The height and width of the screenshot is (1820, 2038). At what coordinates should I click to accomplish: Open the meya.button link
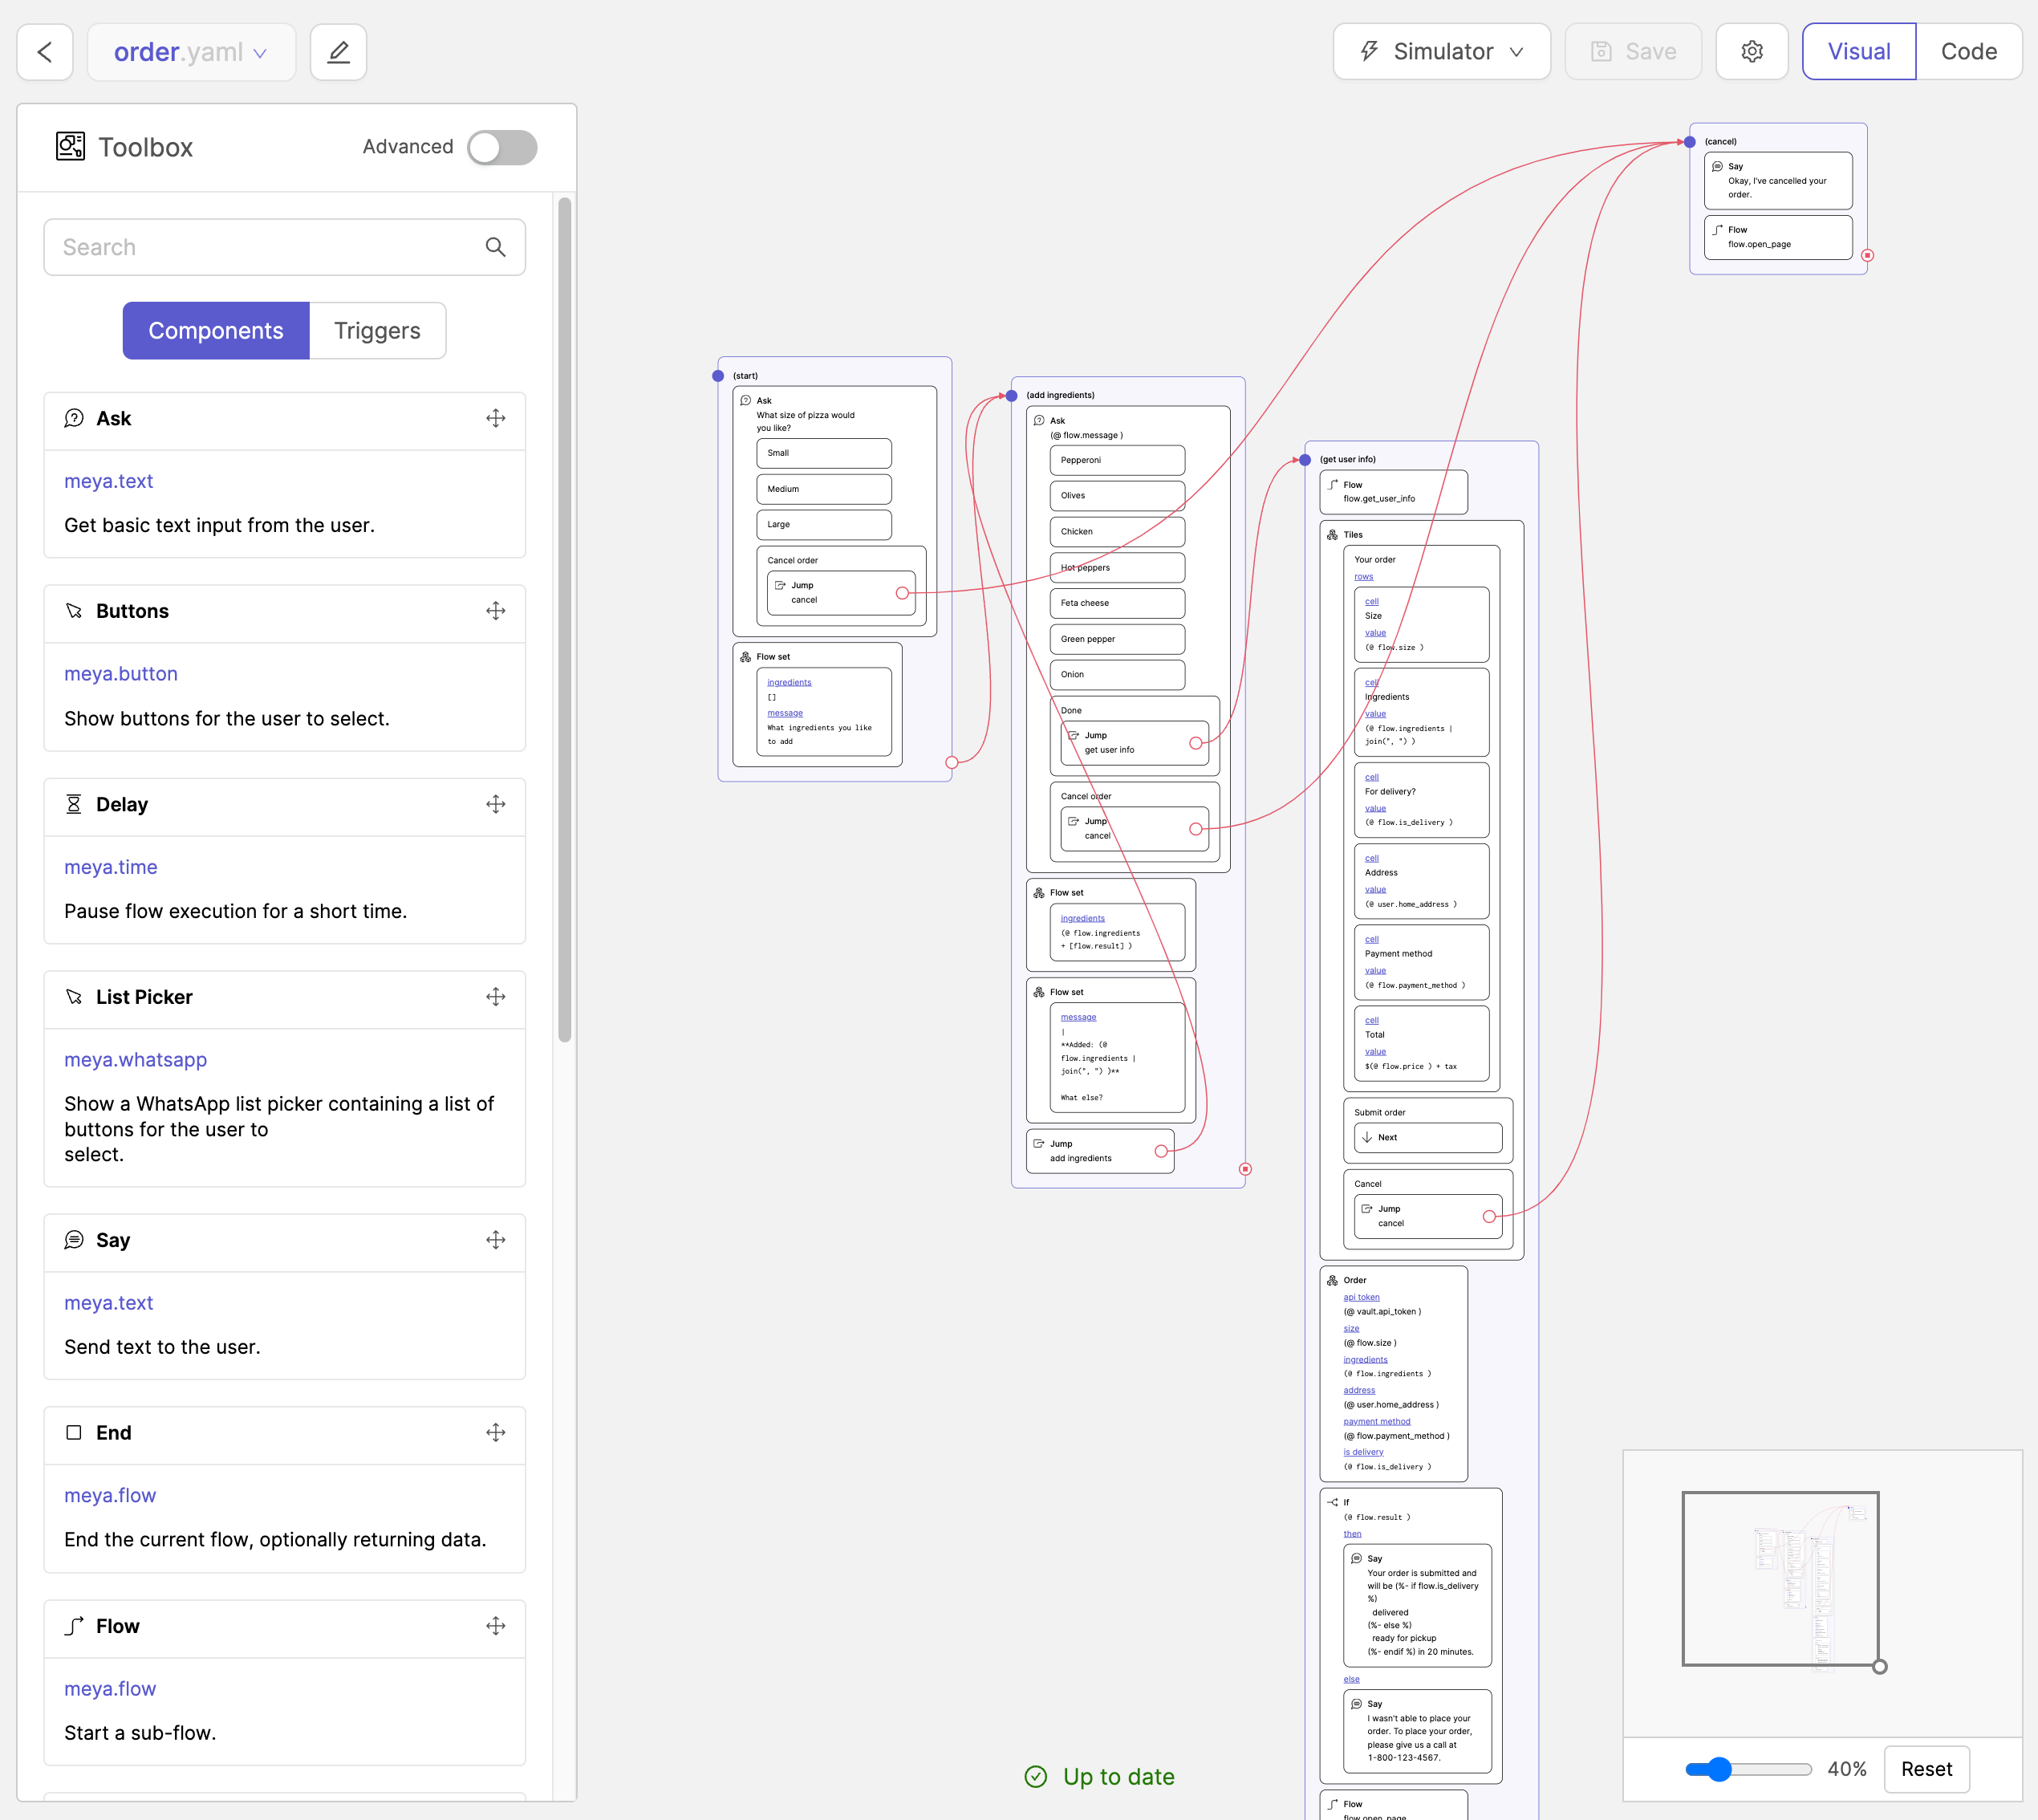tap(121, 674)
